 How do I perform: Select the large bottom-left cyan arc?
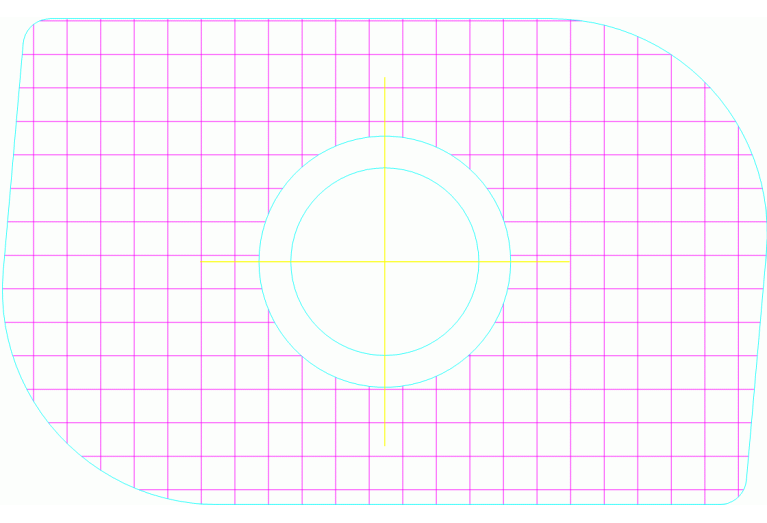(60, 435)
